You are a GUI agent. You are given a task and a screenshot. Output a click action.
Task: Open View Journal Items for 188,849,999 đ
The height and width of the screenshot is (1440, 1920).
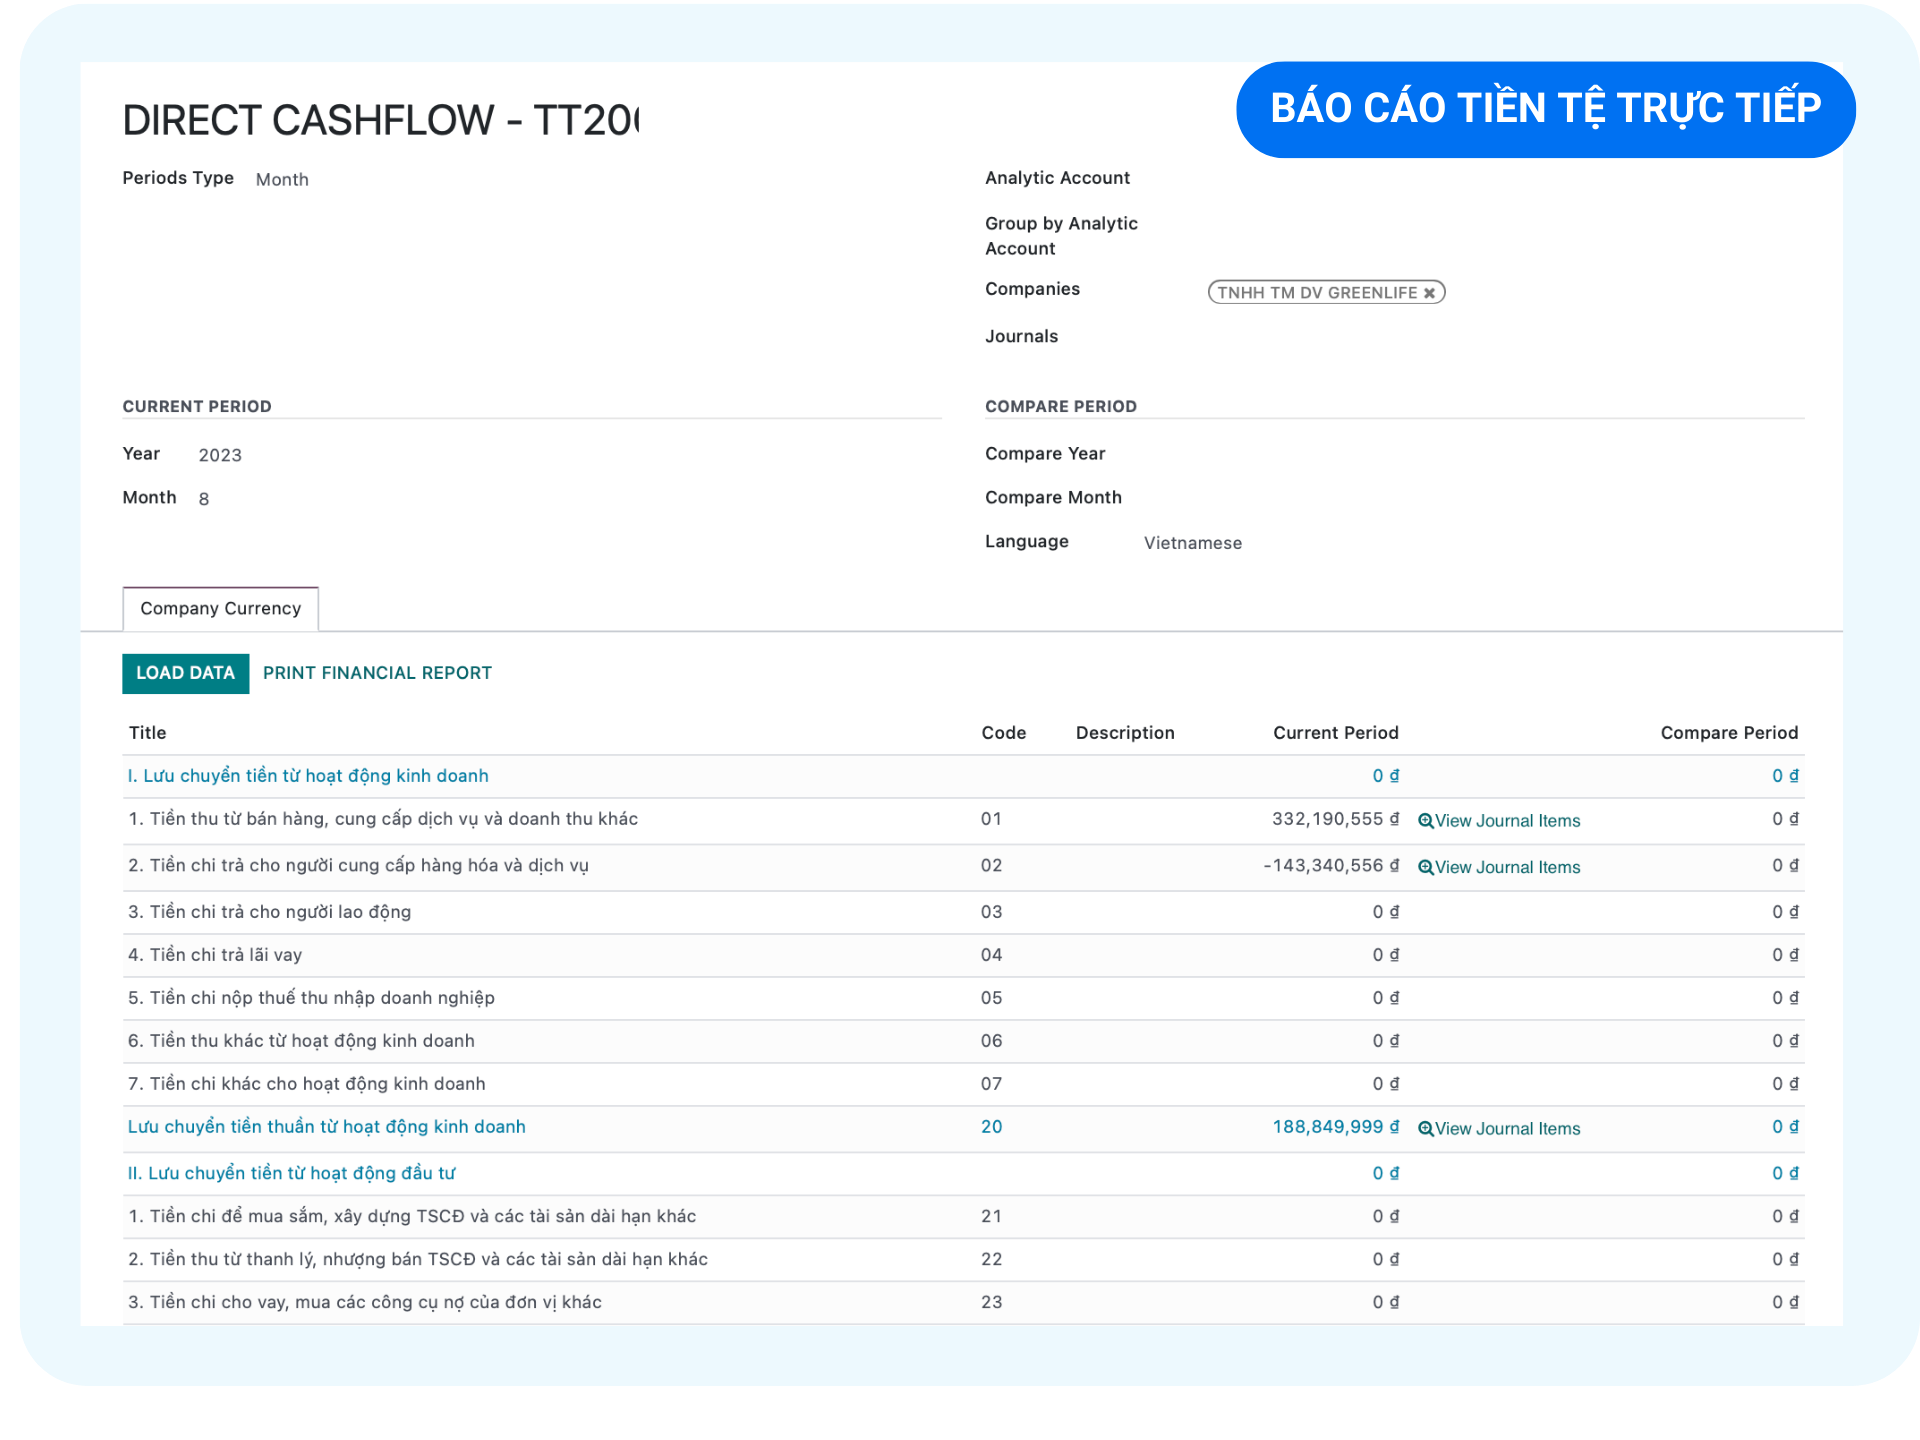pos(1507,1129)
